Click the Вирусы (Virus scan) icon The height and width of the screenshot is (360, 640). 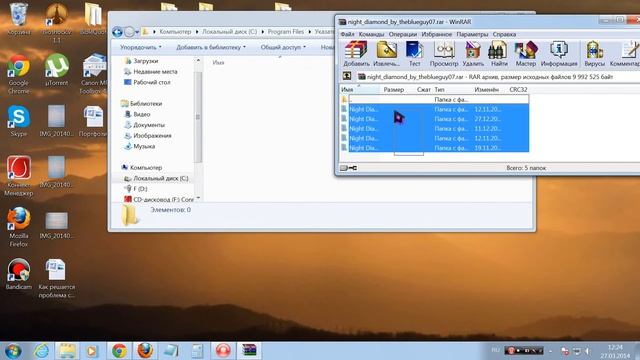coord(594,54)
